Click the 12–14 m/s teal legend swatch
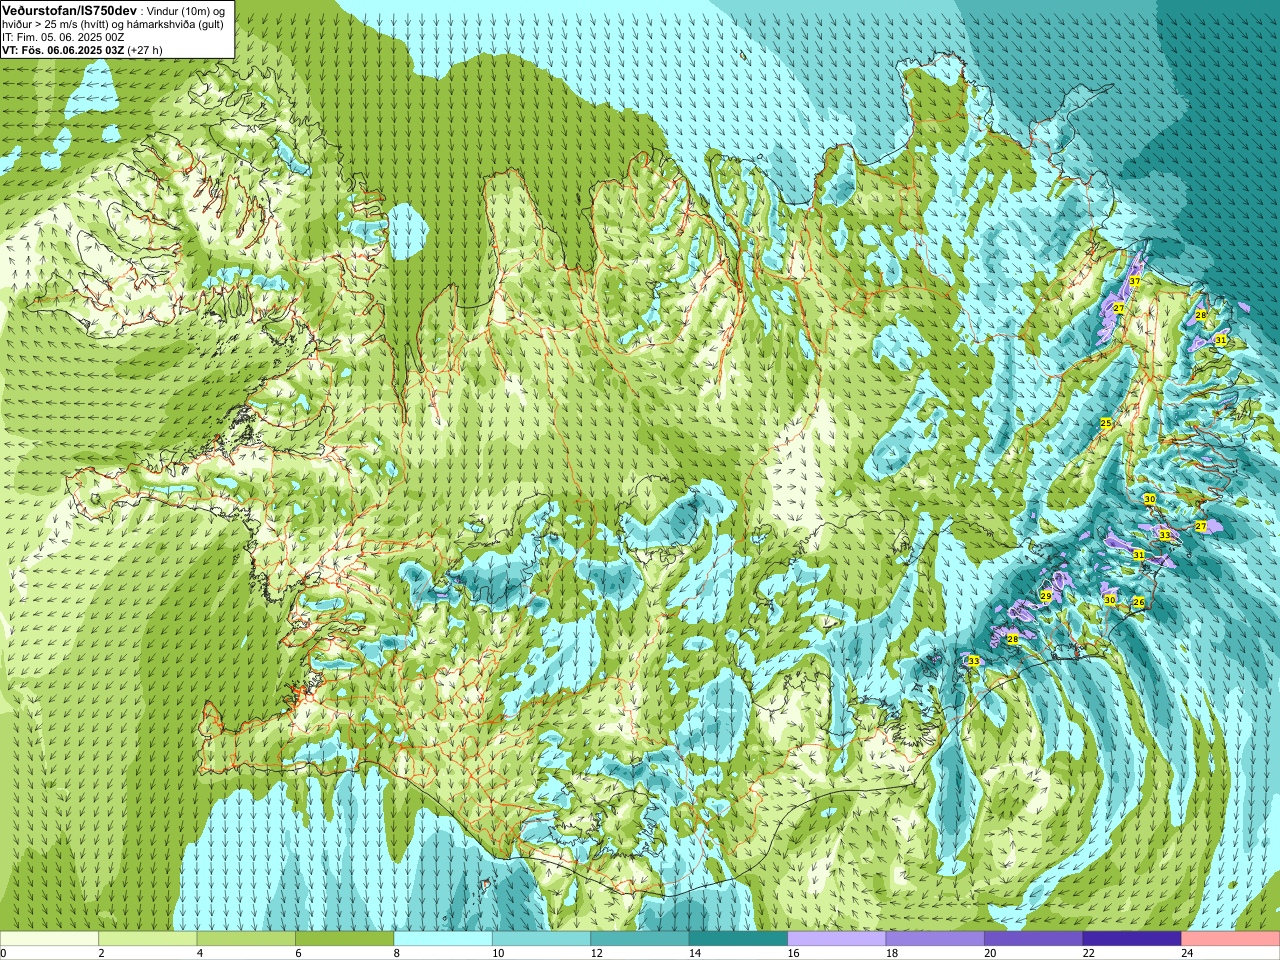Image resolution: width=1280 pixels, height=960 pixels. click(640, 939)
